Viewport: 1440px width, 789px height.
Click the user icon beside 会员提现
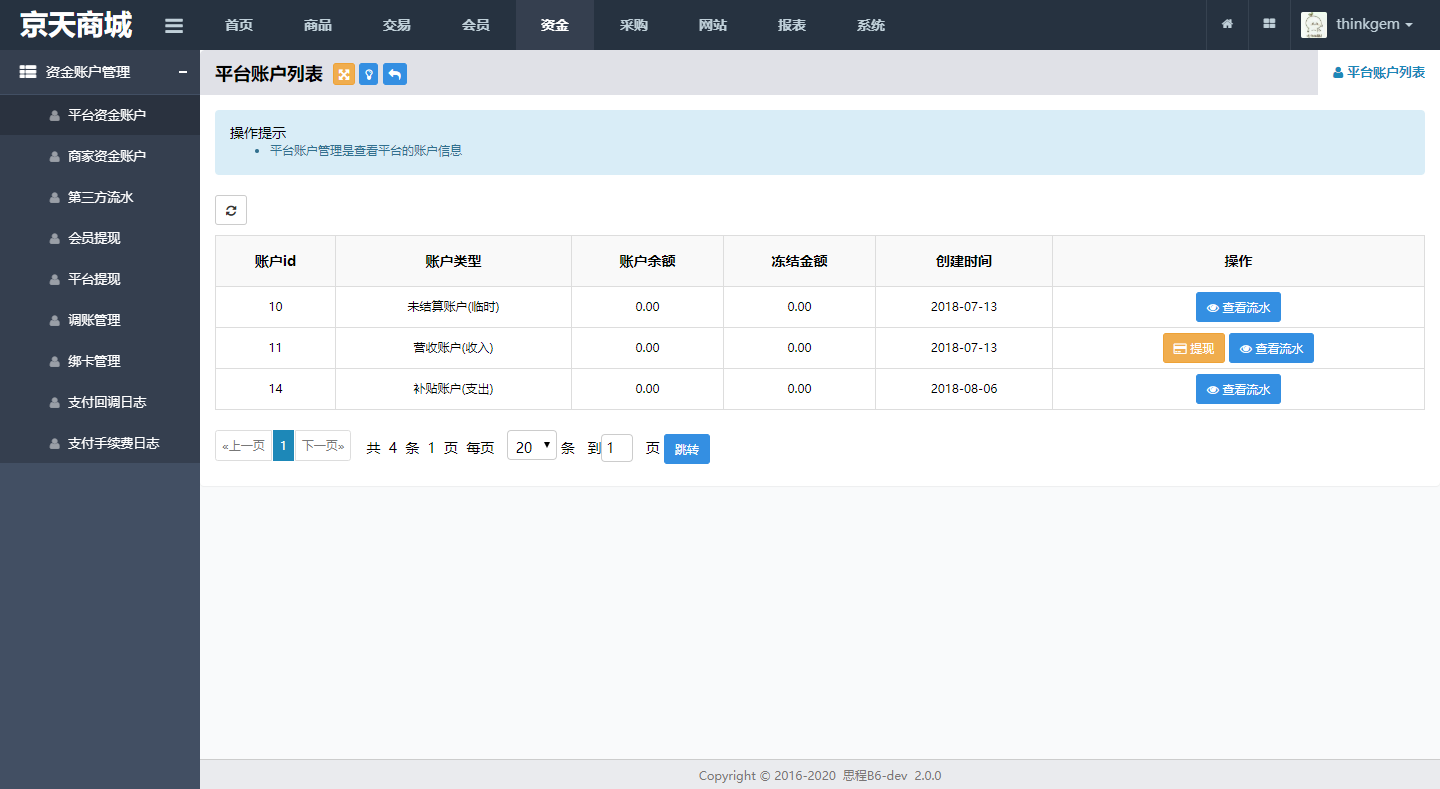(55, 239)
